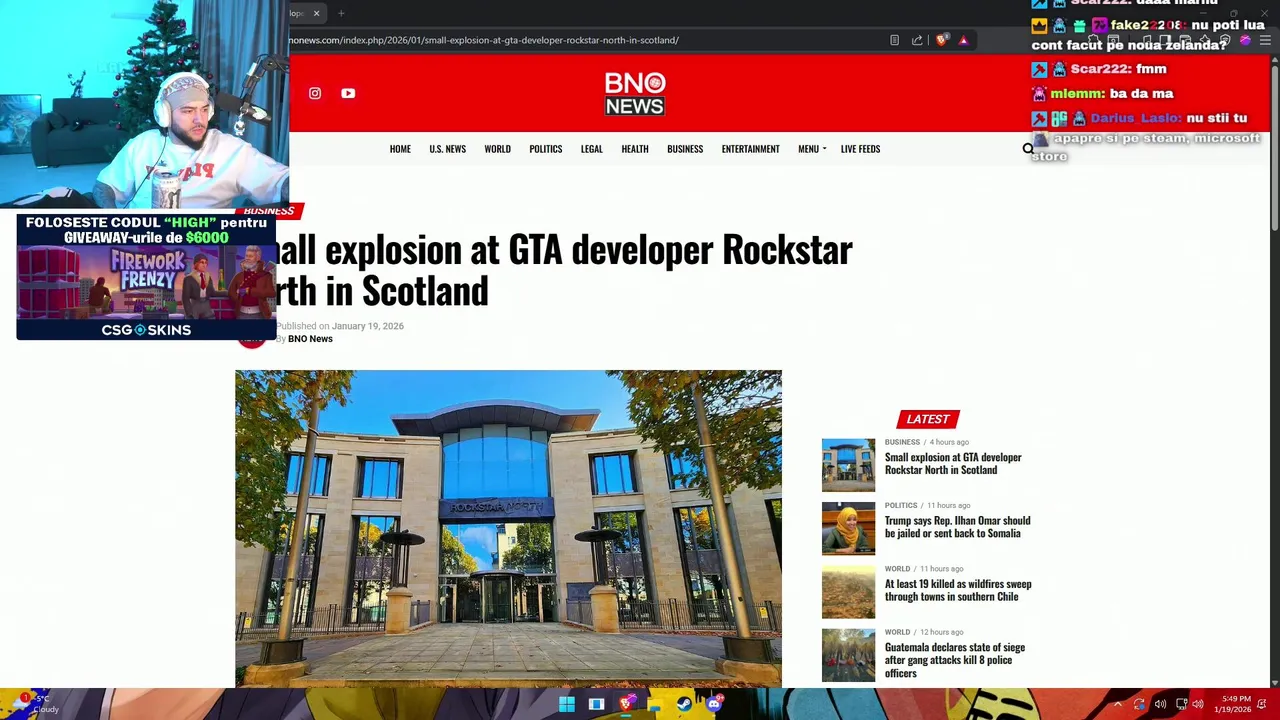Open LIVE FEEDS page

click(860, 149)
